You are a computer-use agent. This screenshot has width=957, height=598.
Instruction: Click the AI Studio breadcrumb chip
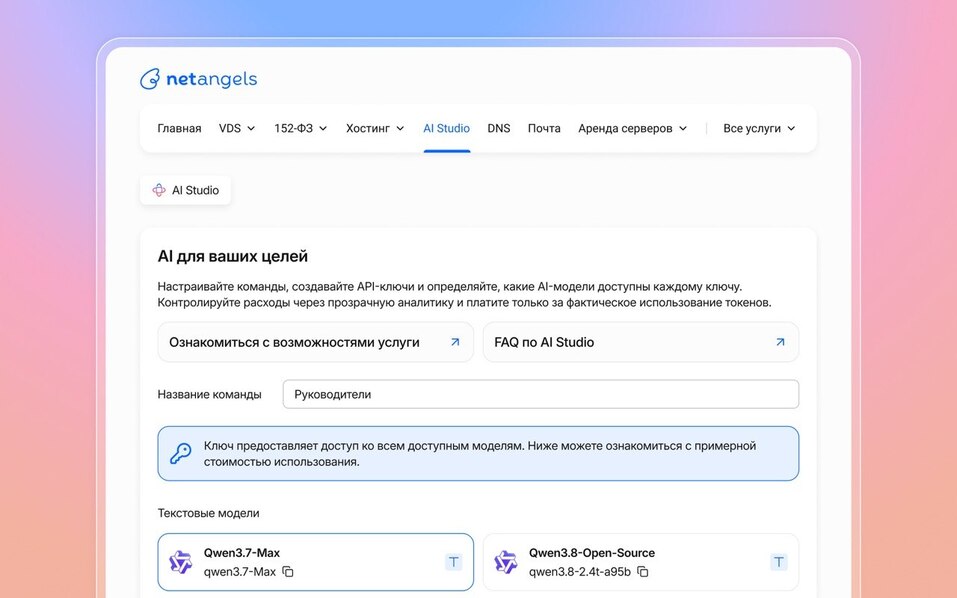pos(186,190)
